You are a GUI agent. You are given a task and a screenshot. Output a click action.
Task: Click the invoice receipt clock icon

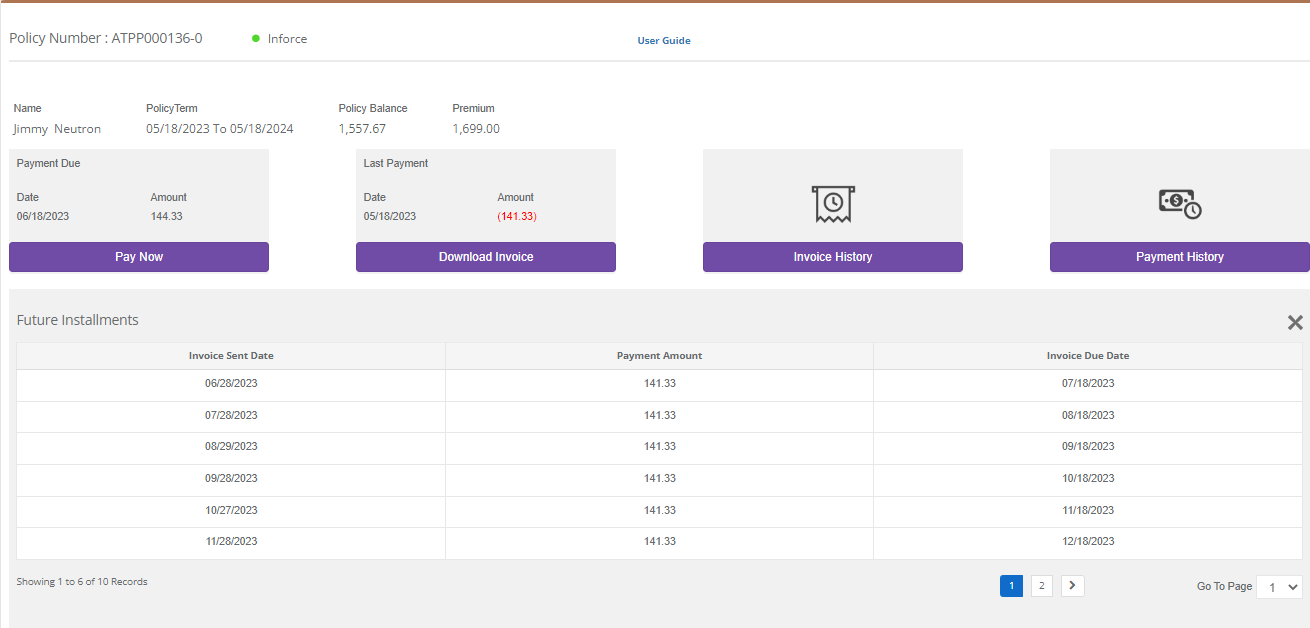[x=832, y=203]
